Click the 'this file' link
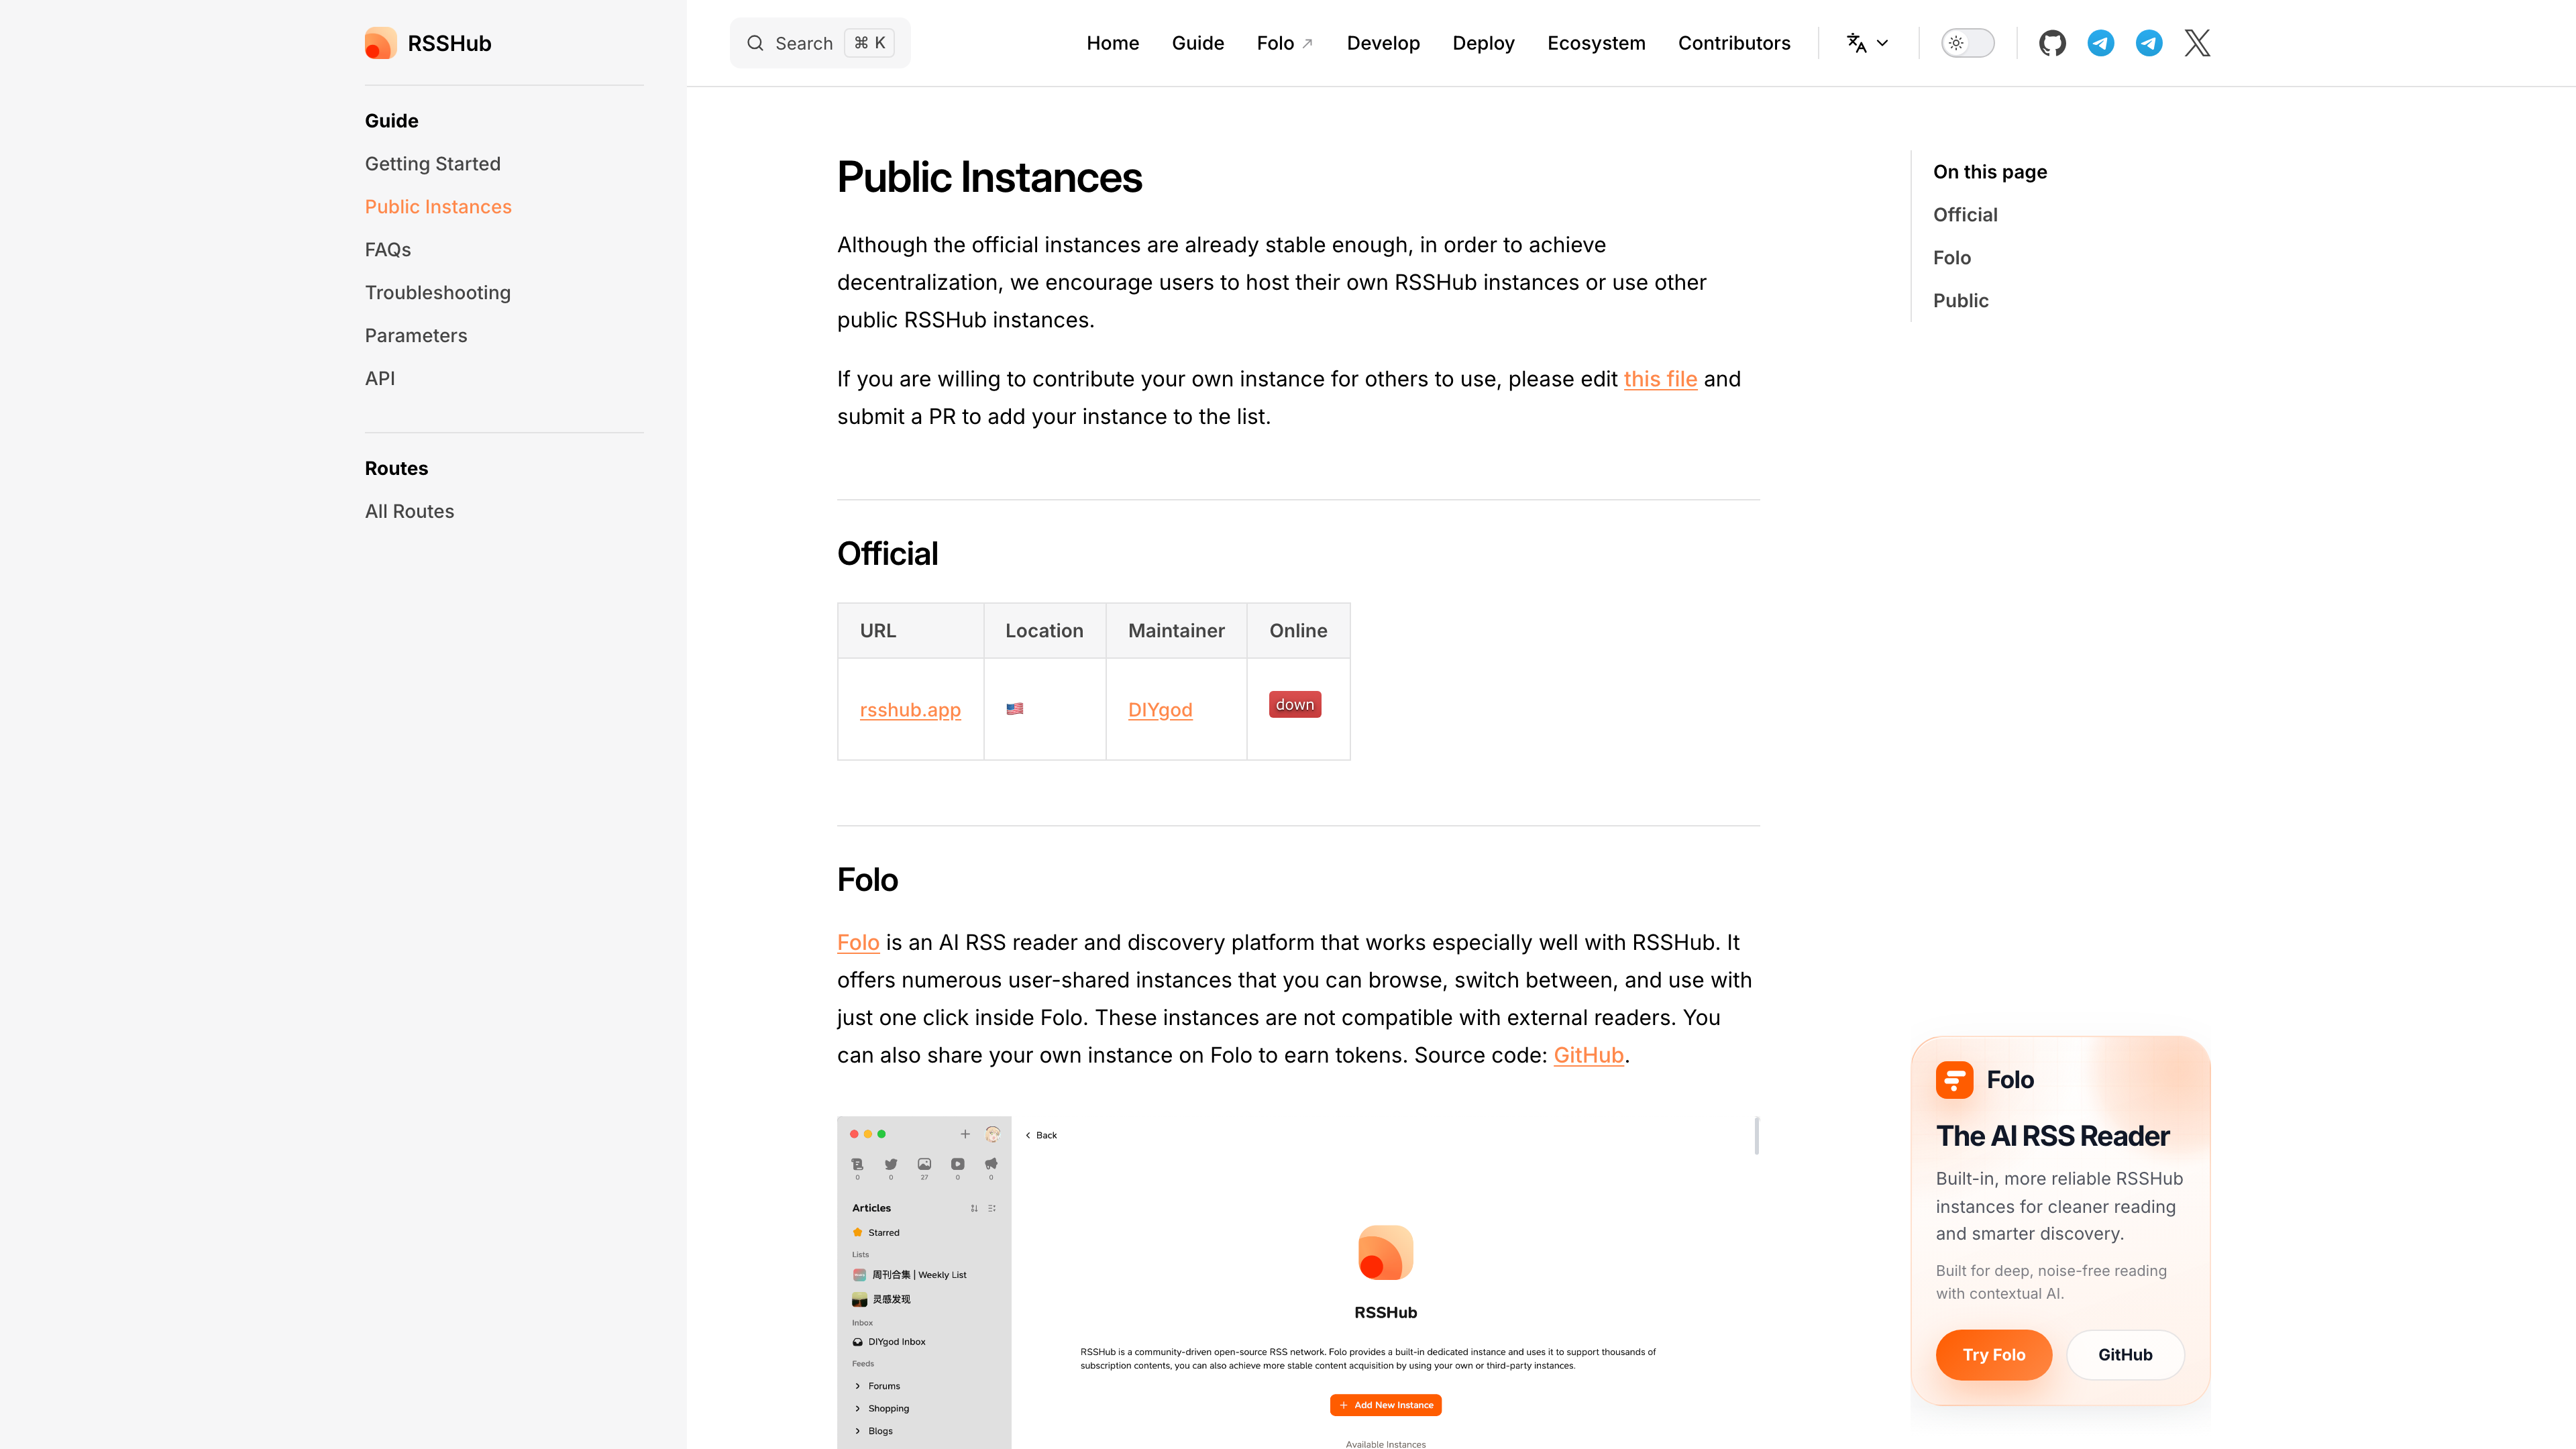The height and width of the screenshot is (1449, 2576). point(1660,379)
